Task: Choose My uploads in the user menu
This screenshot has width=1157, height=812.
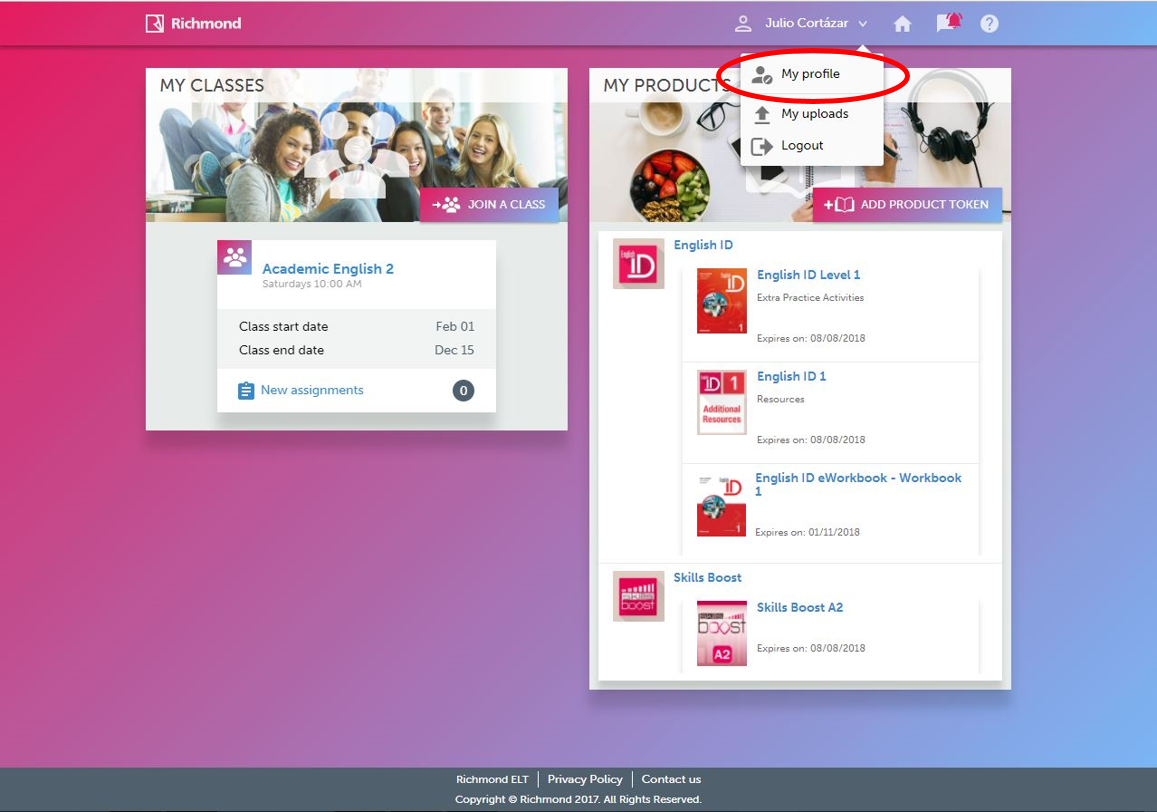Action: 814,114
